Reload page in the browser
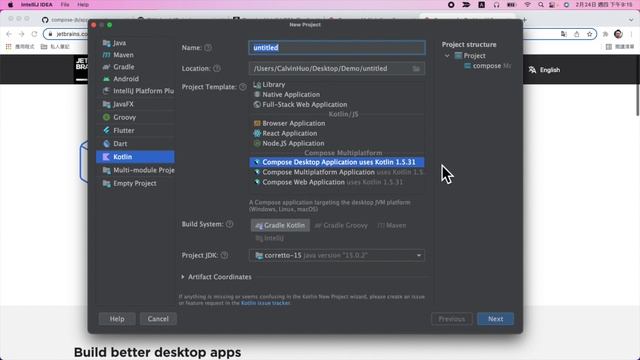The image size is (640, 360). tap(34, 34)
